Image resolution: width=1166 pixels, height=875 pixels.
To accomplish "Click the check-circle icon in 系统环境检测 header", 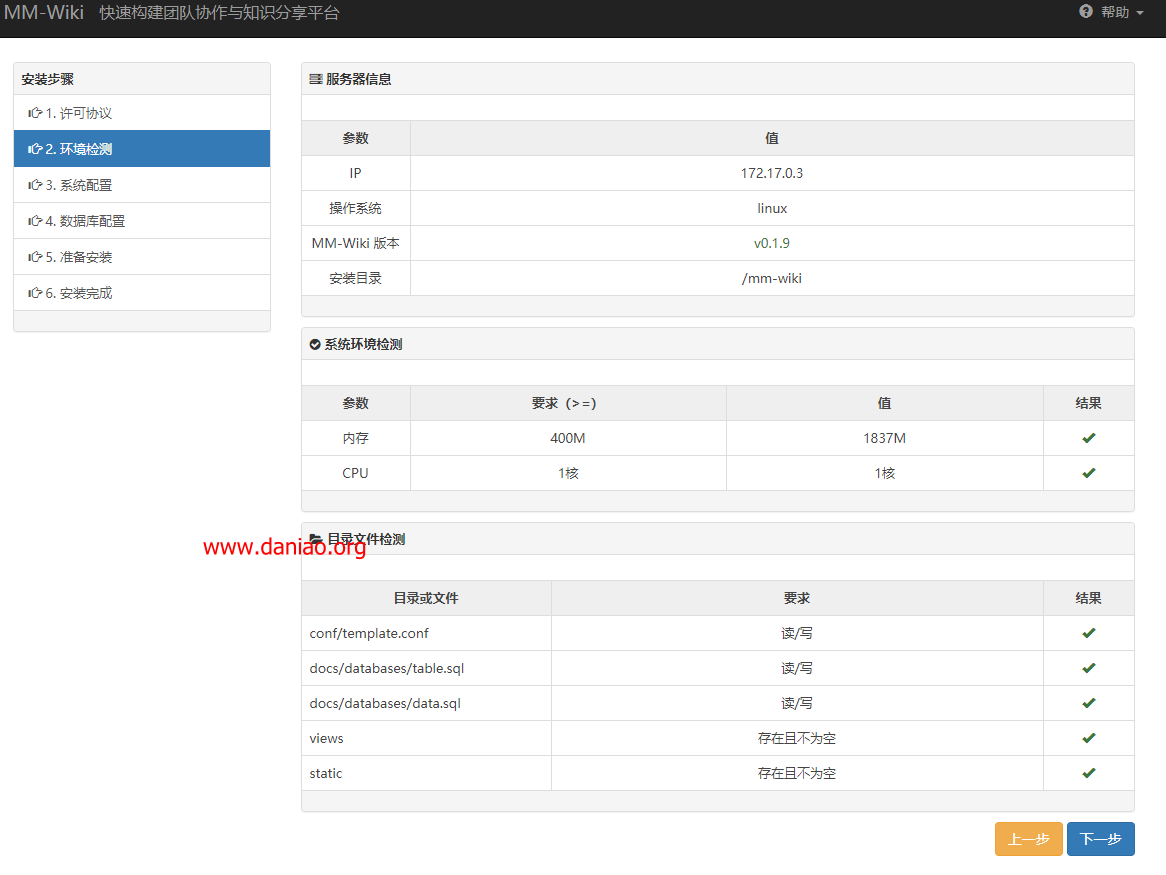I will 315,344.
